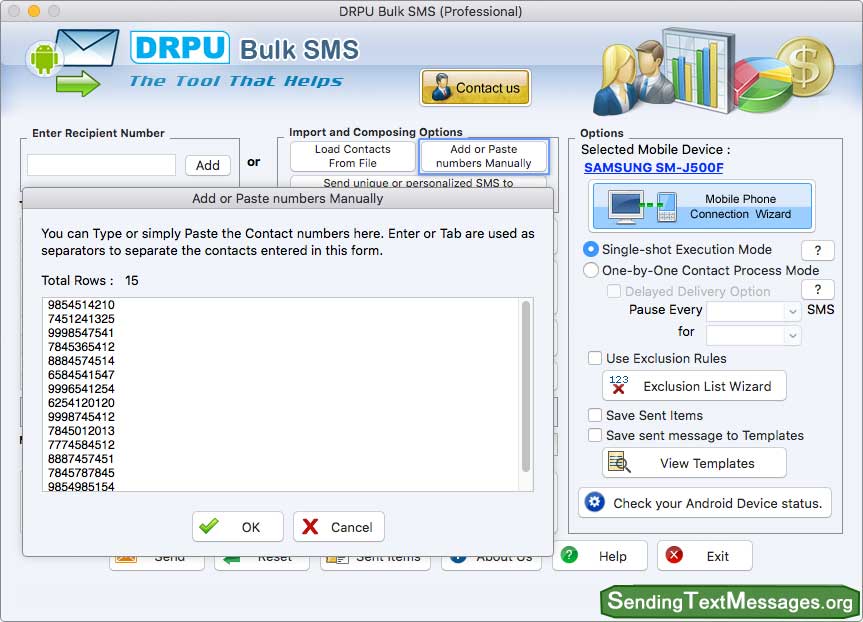Select number 7451241325 in the list
The image size is (863, 622).
tap(81, 319)
